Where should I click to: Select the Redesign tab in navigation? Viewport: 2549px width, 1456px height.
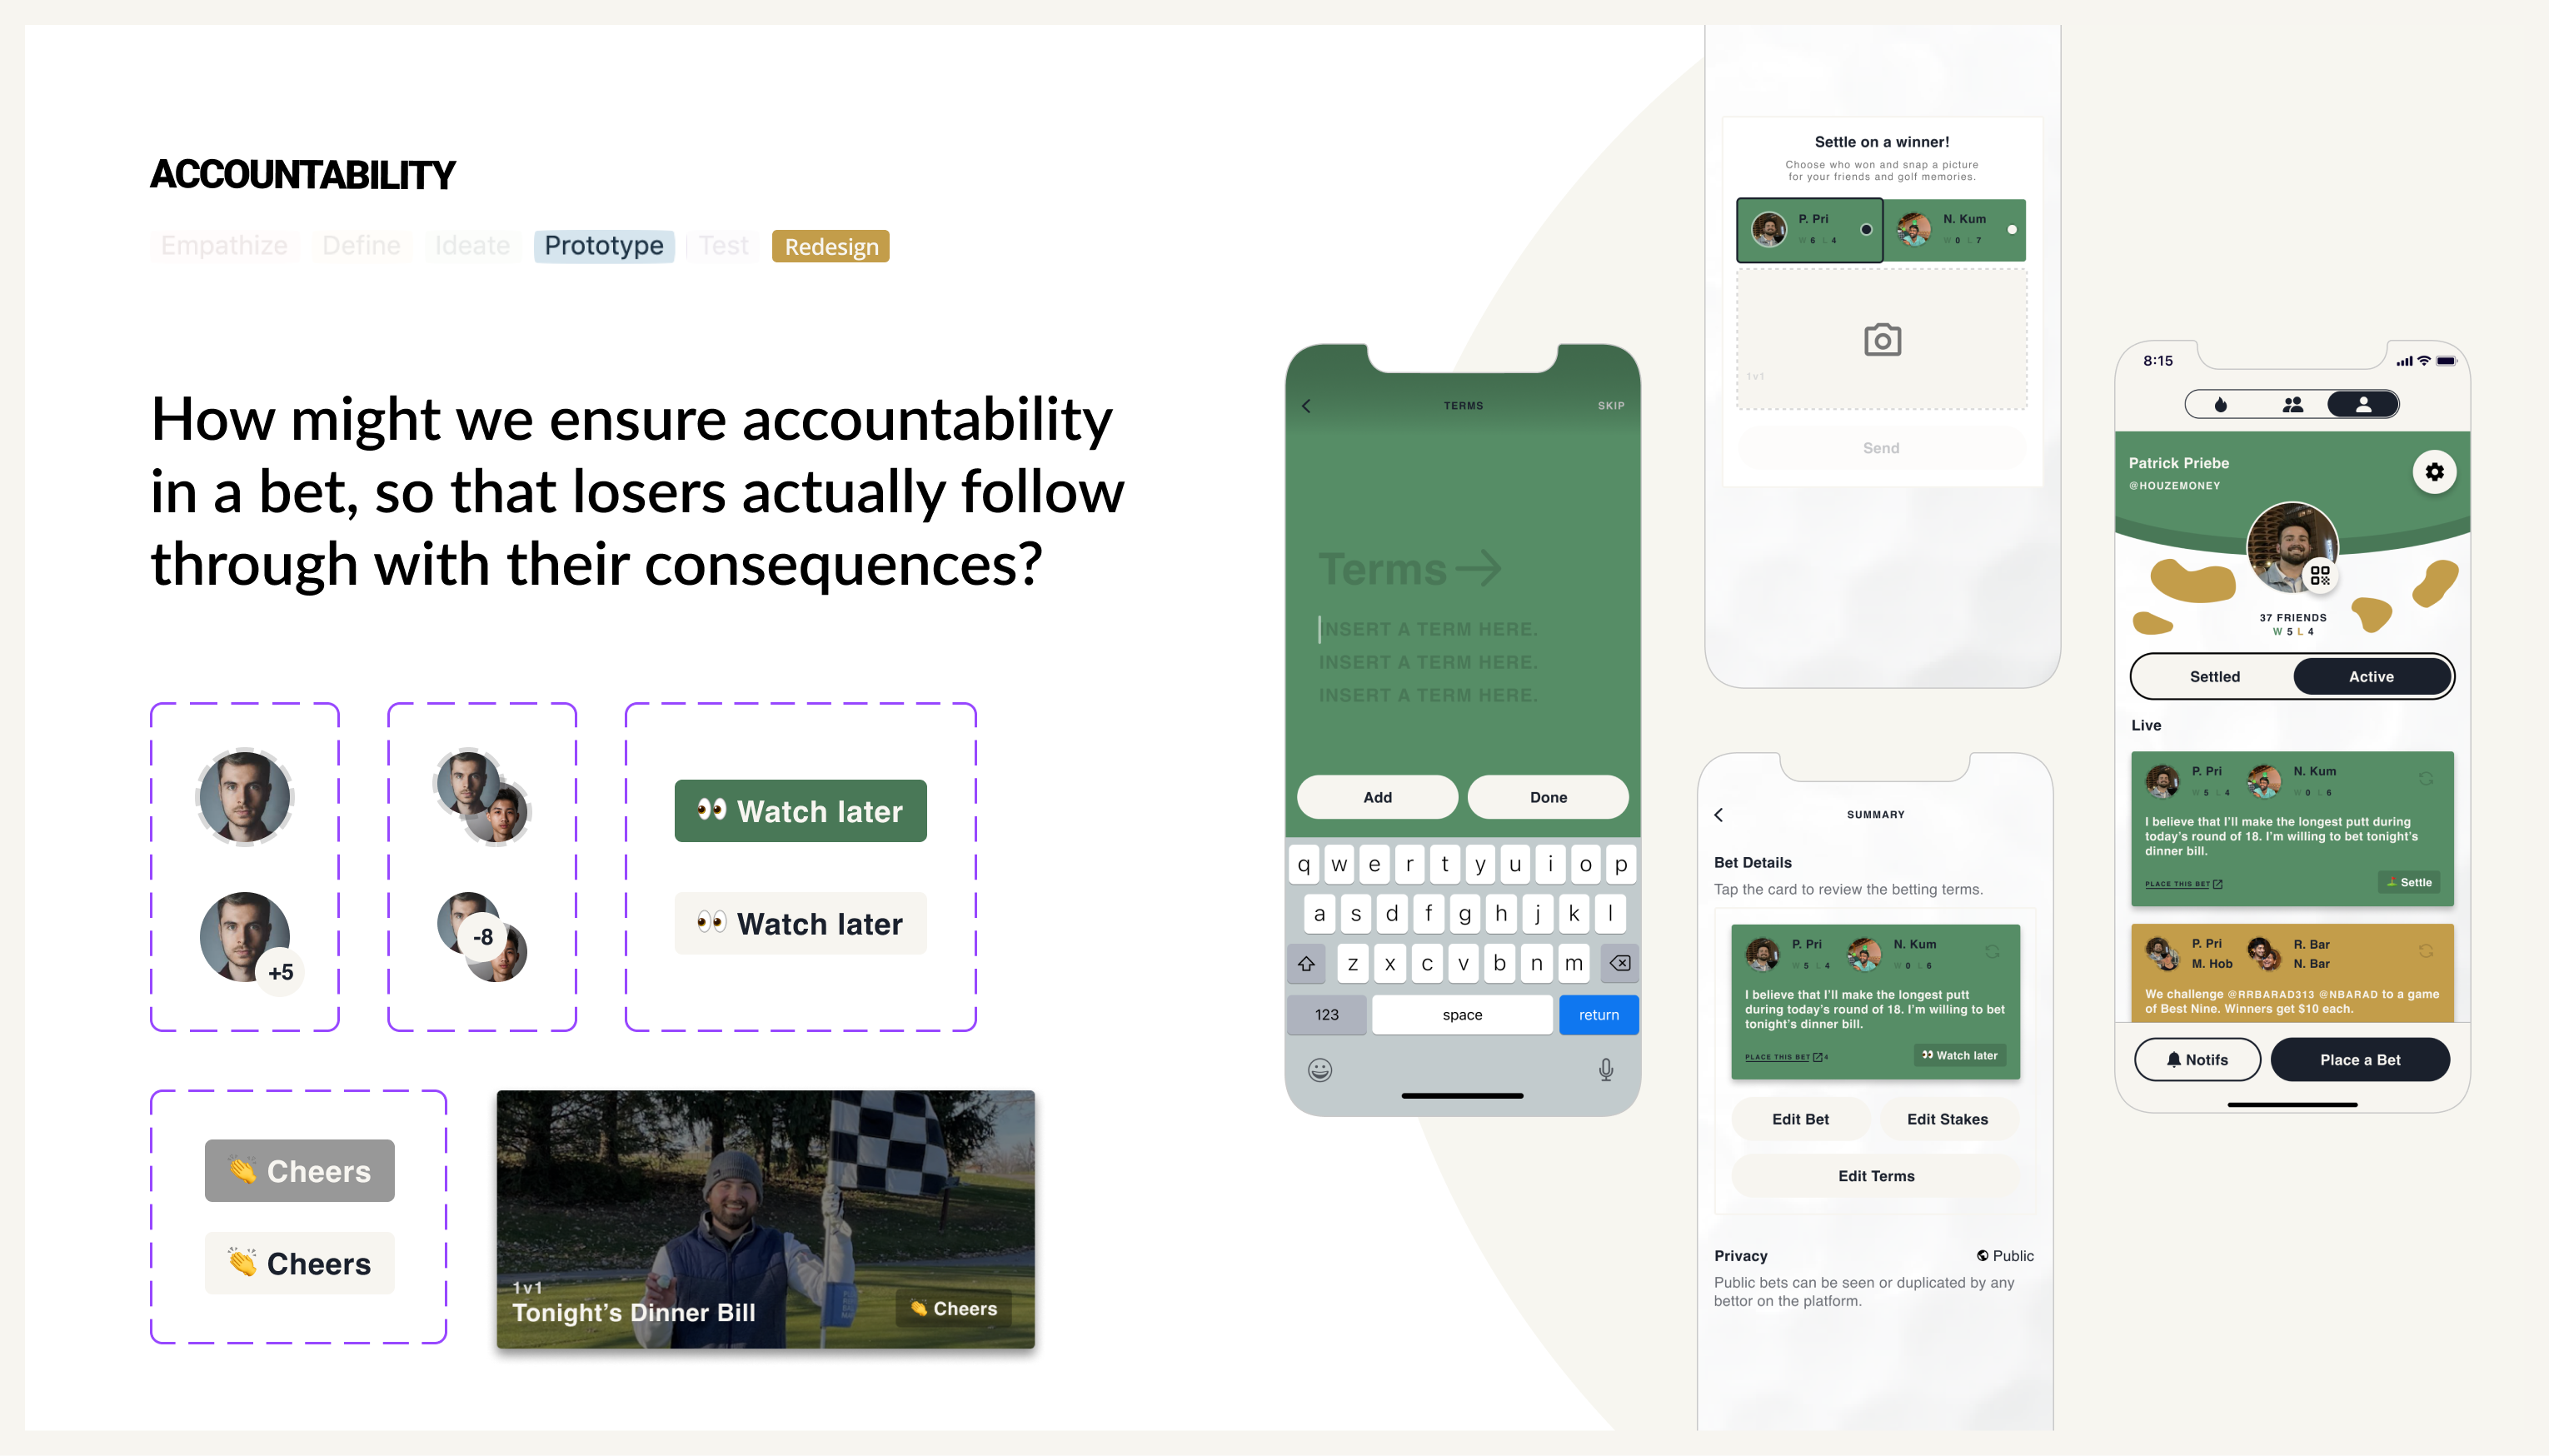(828, 245)
